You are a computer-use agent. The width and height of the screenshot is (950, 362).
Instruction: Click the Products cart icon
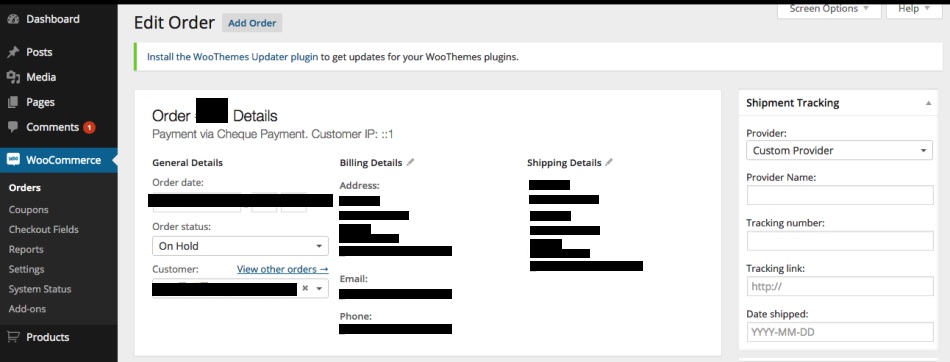coord(13,337)
